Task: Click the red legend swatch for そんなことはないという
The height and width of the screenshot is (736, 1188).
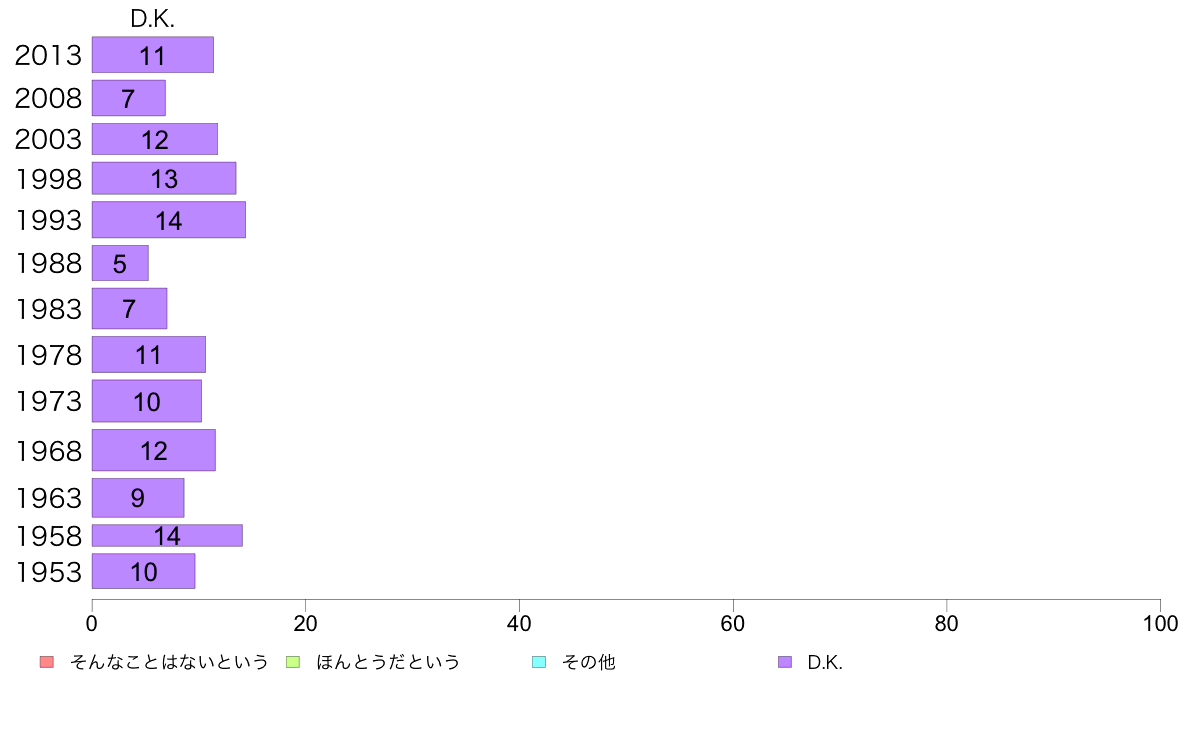Action: point(47,662)
